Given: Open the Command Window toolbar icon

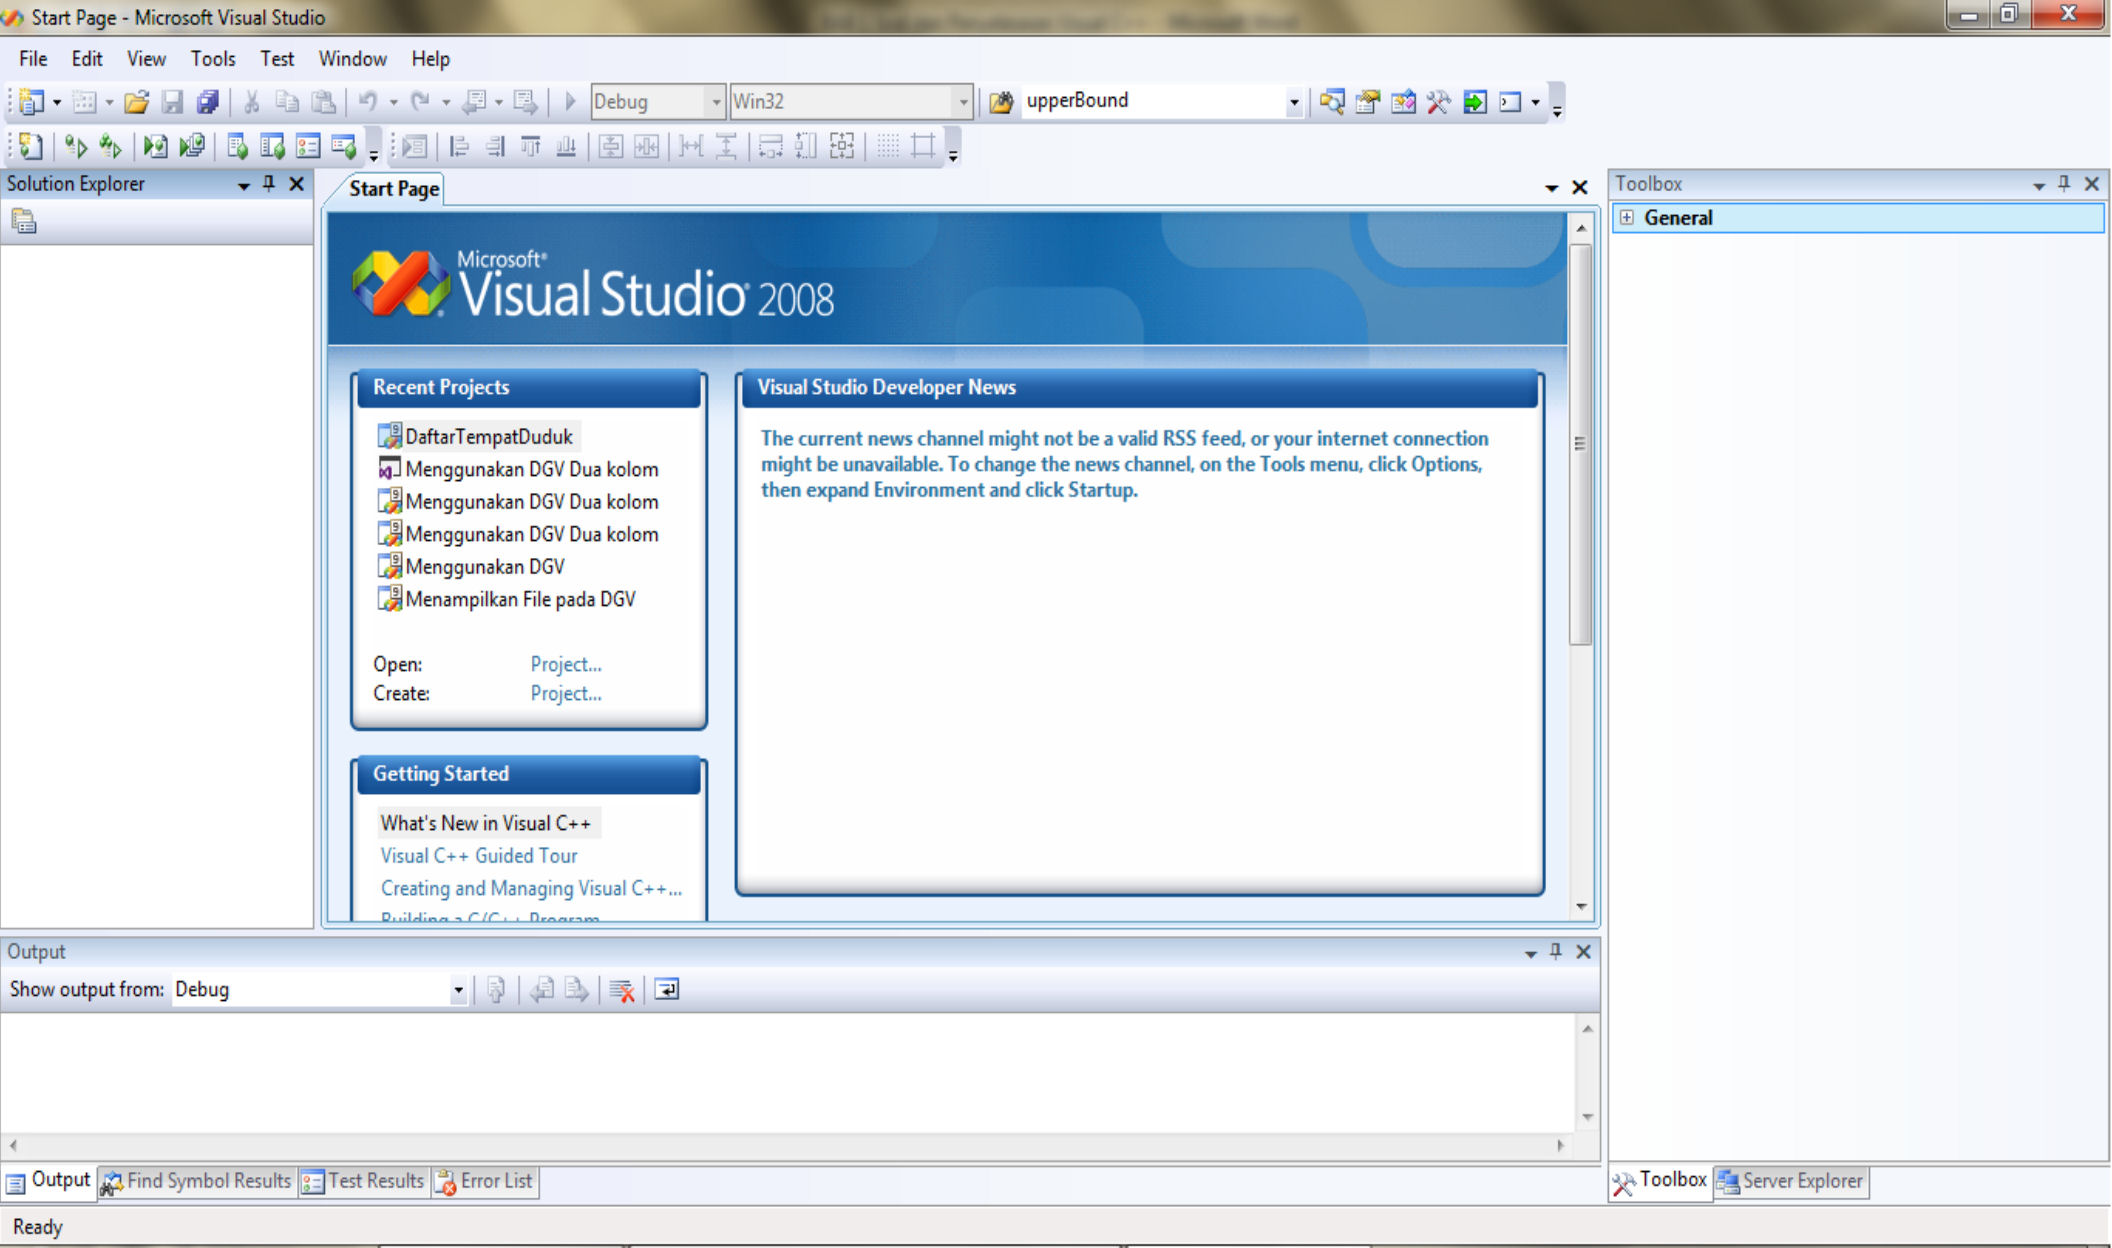Looking at the screenshot, I should 1510,102.
